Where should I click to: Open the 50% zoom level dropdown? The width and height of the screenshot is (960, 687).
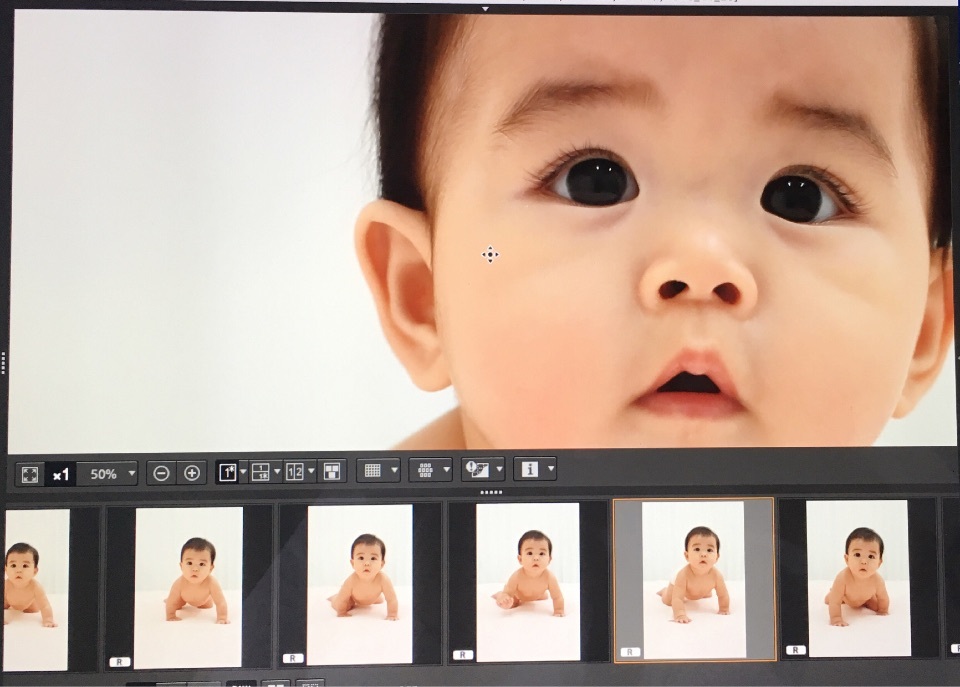[x=132, y=474]
